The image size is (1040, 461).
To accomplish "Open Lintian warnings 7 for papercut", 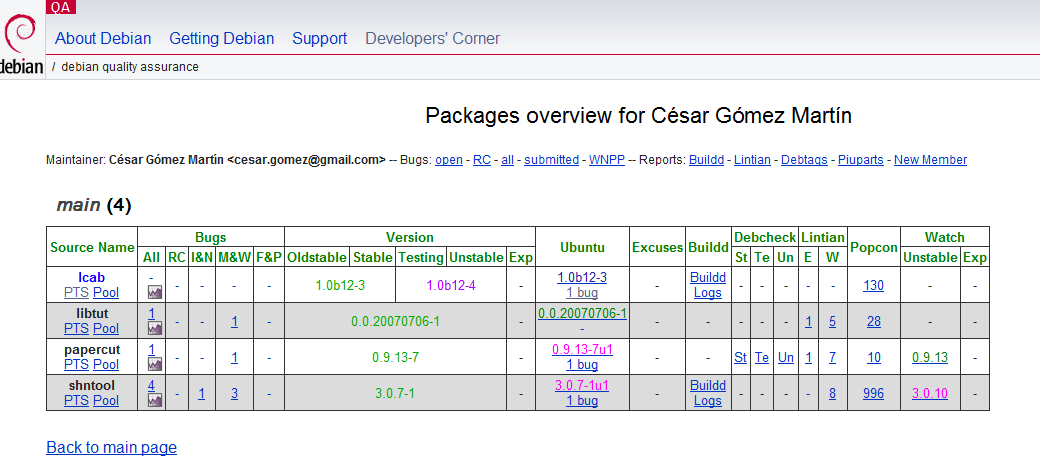I will coord(832,358).
